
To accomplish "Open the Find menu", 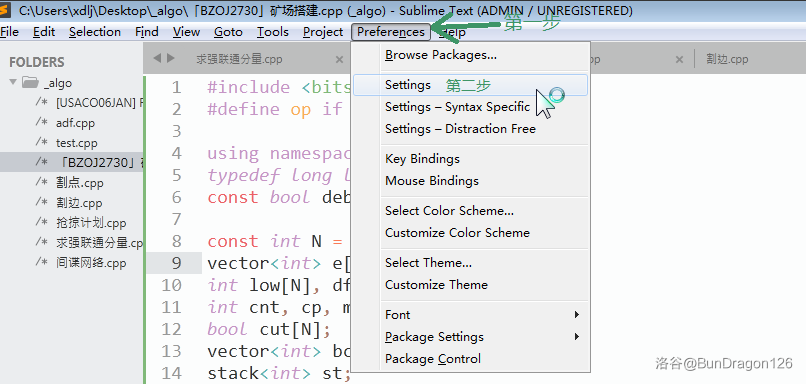I will point(146,32).
